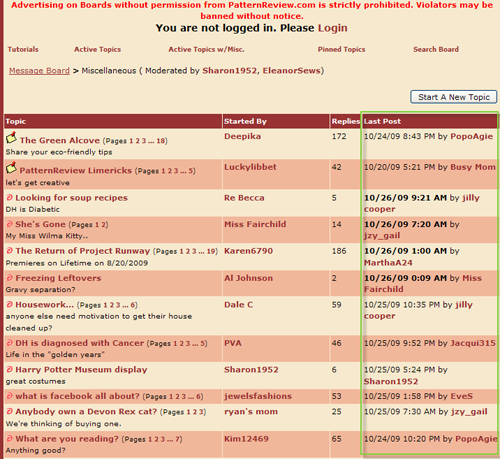Click the topic icon next to Looking for soup recipes
This screenshot has width=500, height=459.
point(10,198)
